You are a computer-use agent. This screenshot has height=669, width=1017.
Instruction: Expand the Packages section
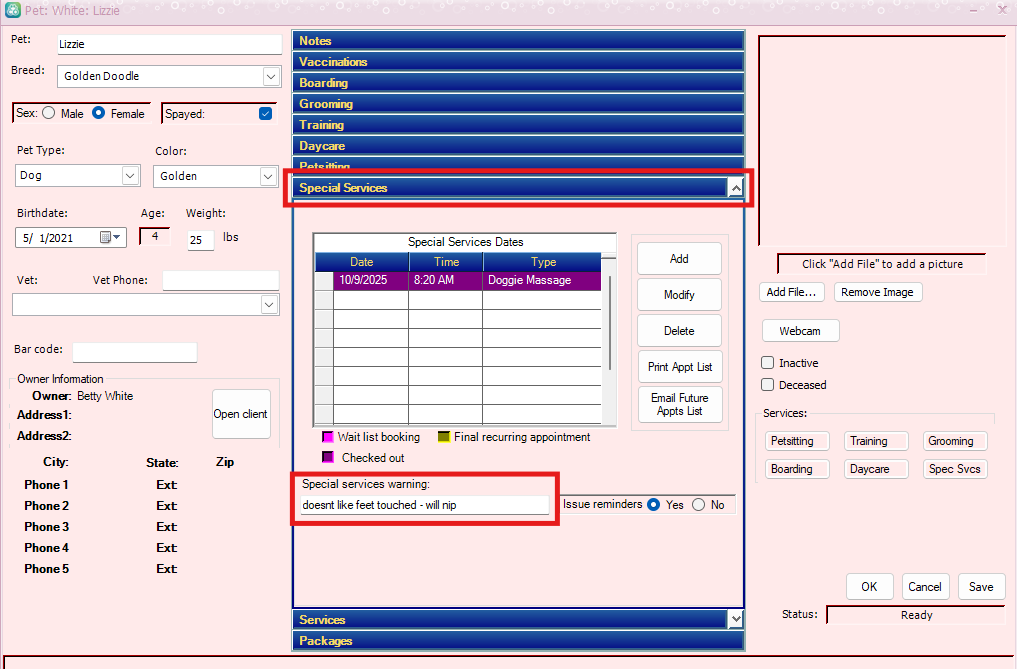point(518,641)
